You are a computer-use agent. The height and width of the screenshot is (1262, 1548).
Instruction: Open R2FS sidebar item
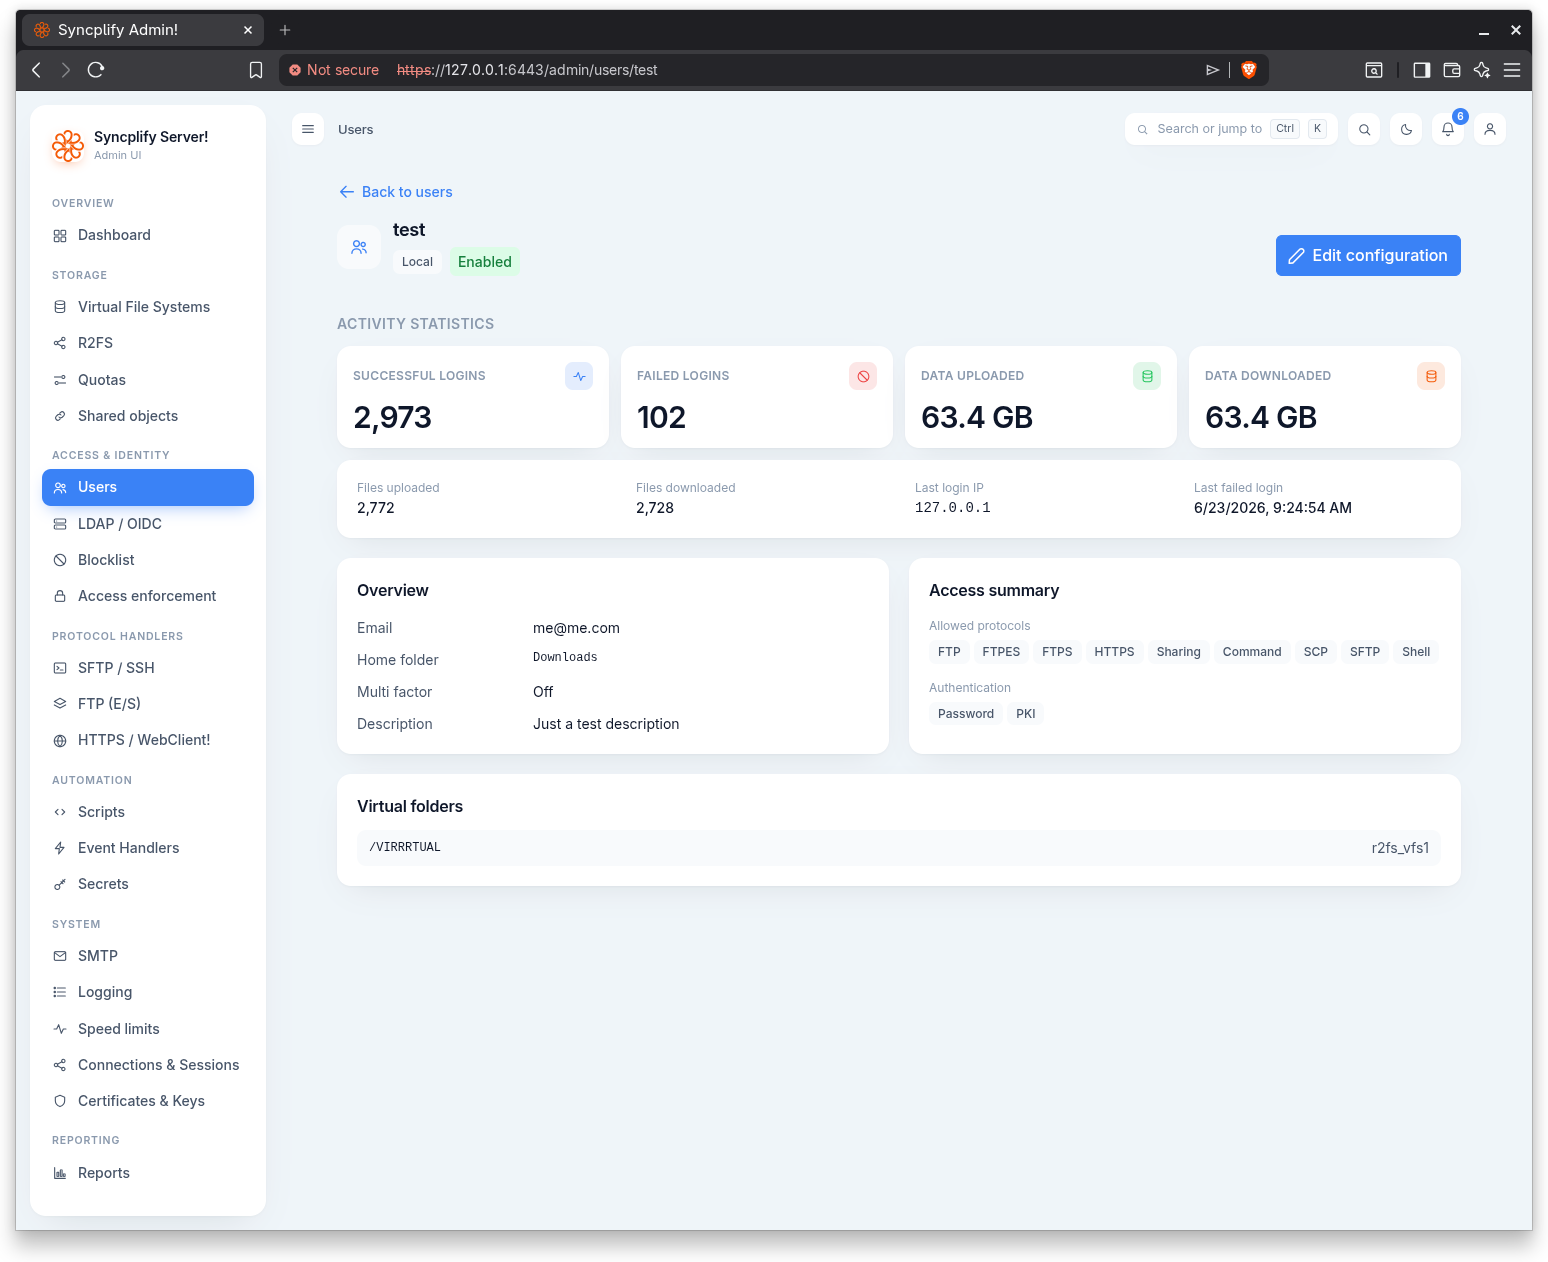coord(148,343)
